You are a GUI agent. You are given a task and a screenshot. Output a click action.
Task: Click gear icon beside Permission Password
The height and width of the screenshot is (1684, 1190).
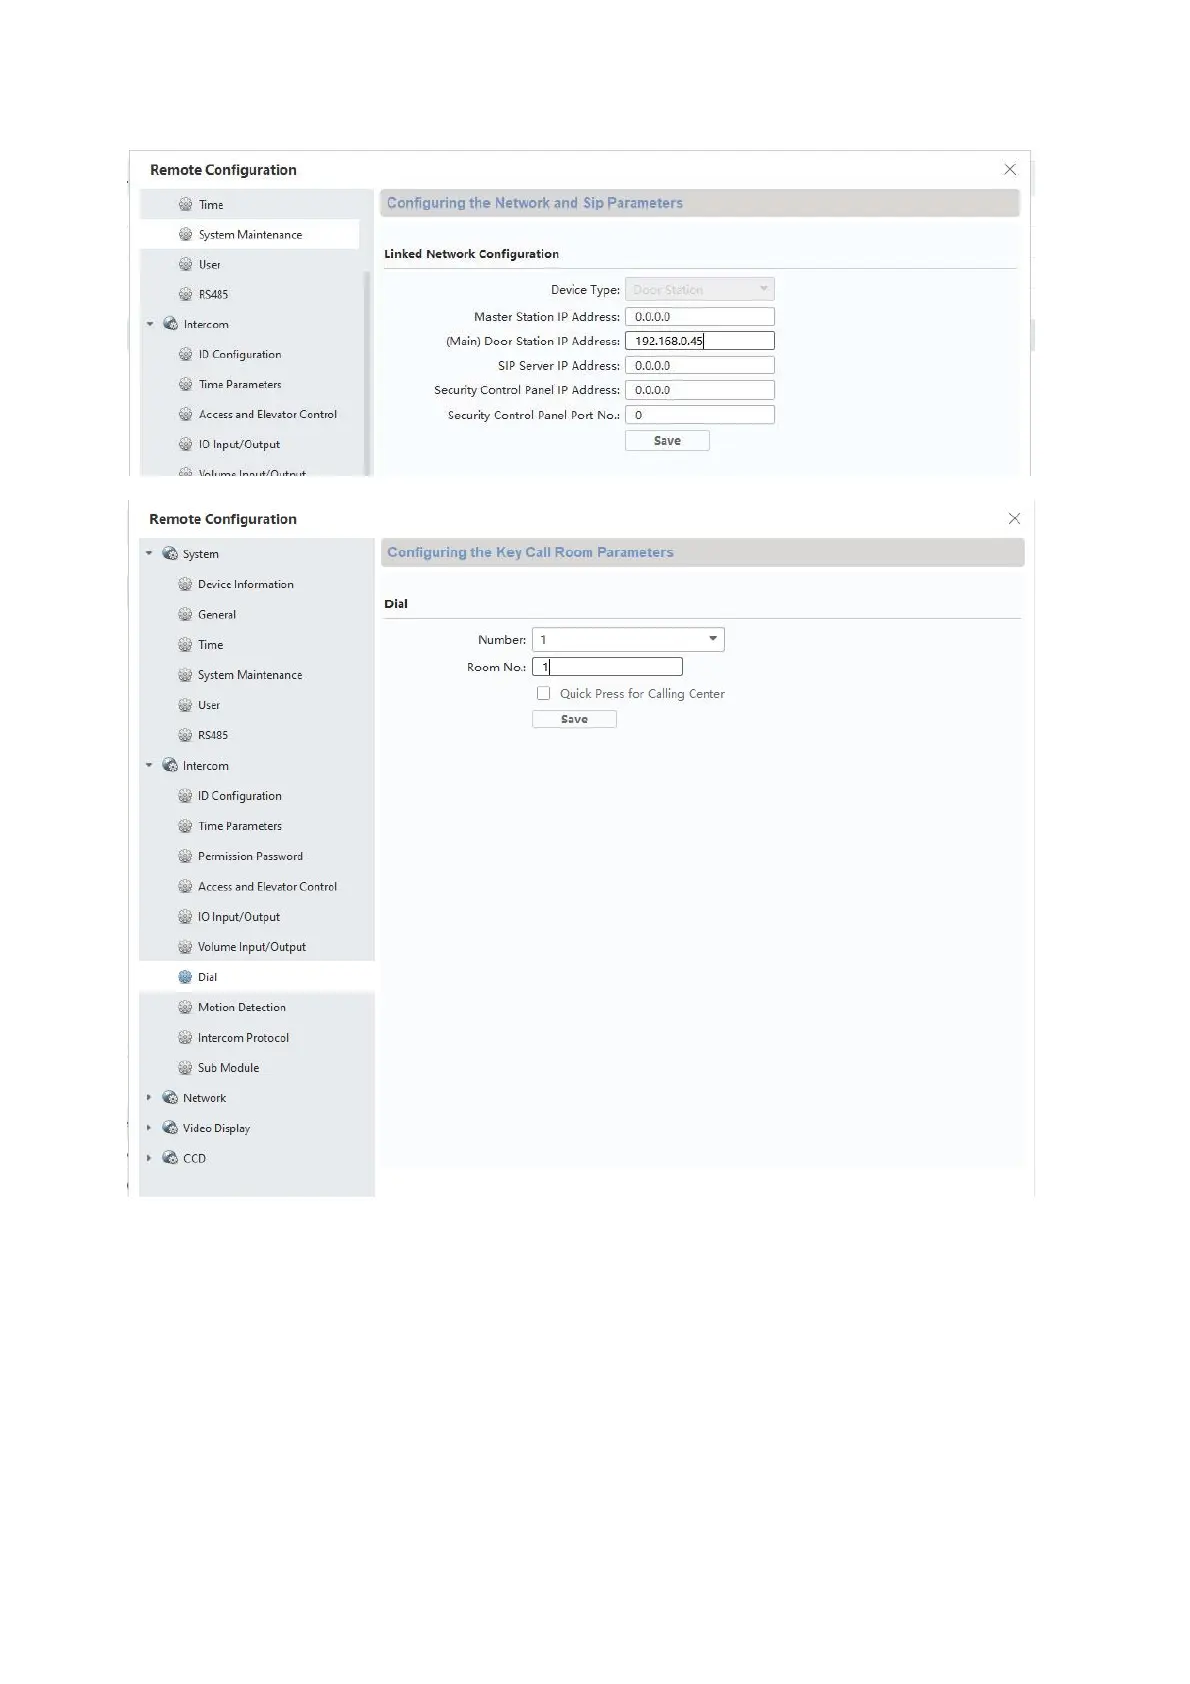tap(184, 856)
